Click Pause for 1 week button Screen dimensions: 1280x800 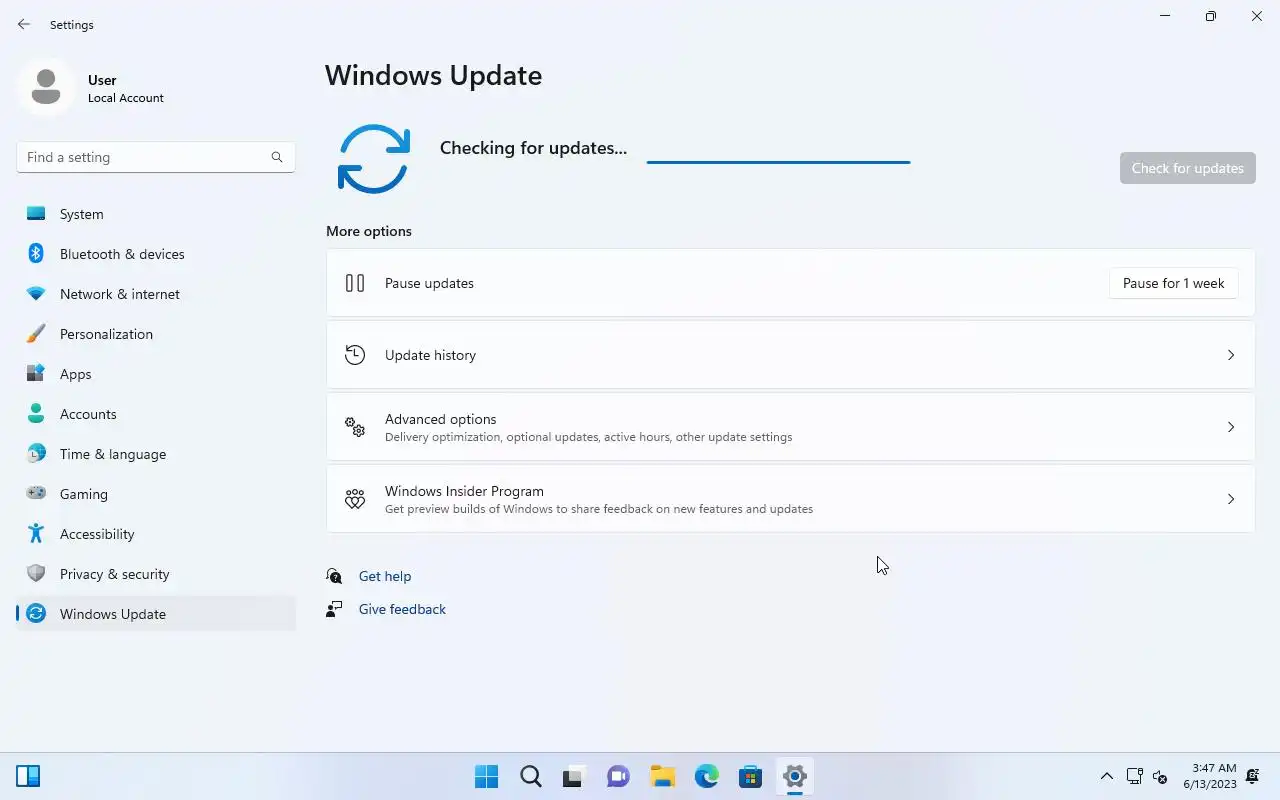(1173, 283)
